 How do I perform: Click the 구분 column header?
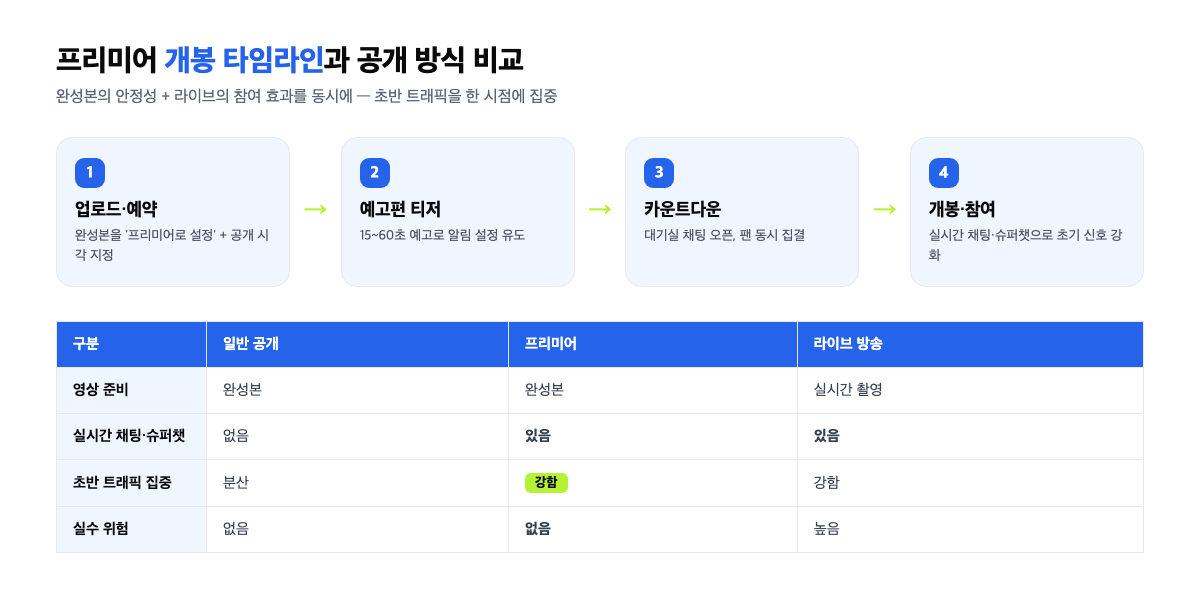(x=132, y=344)
